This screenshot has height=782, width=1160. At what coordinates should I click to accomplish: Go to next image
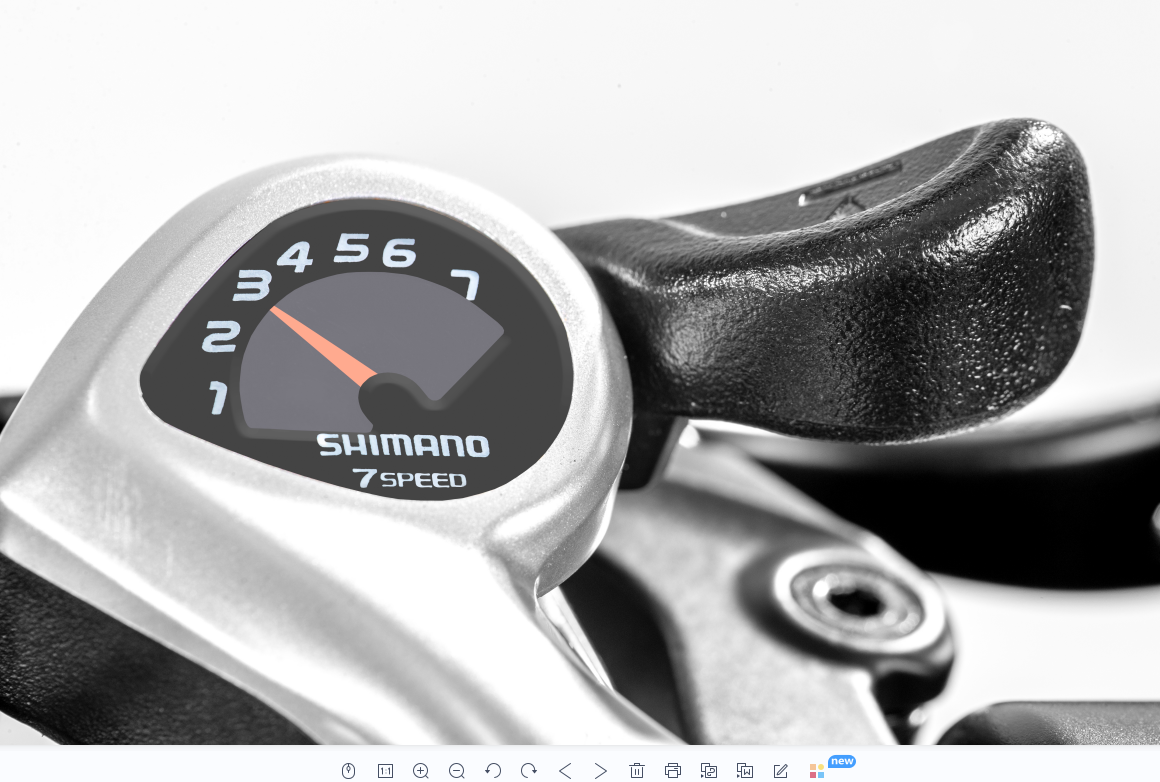pyautogui.click(x=601, y=771)
